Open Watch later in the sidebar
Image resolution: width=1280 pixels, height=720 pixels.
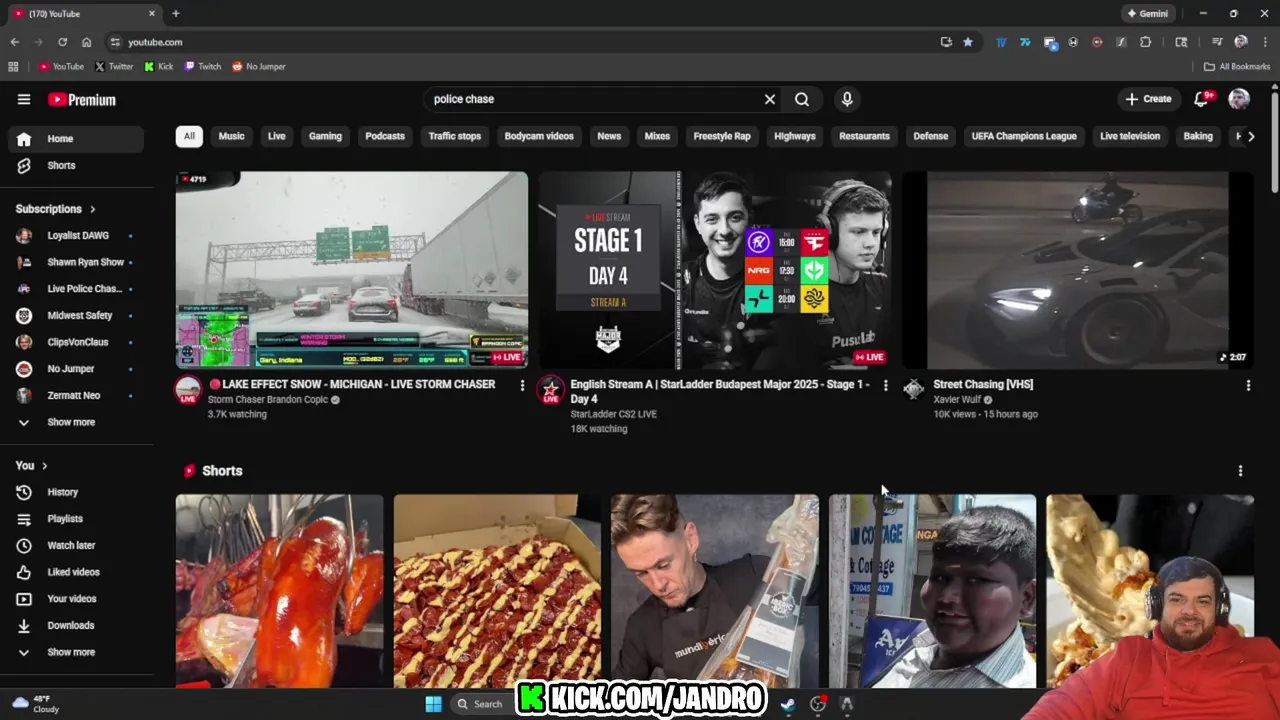click(76, 545)
